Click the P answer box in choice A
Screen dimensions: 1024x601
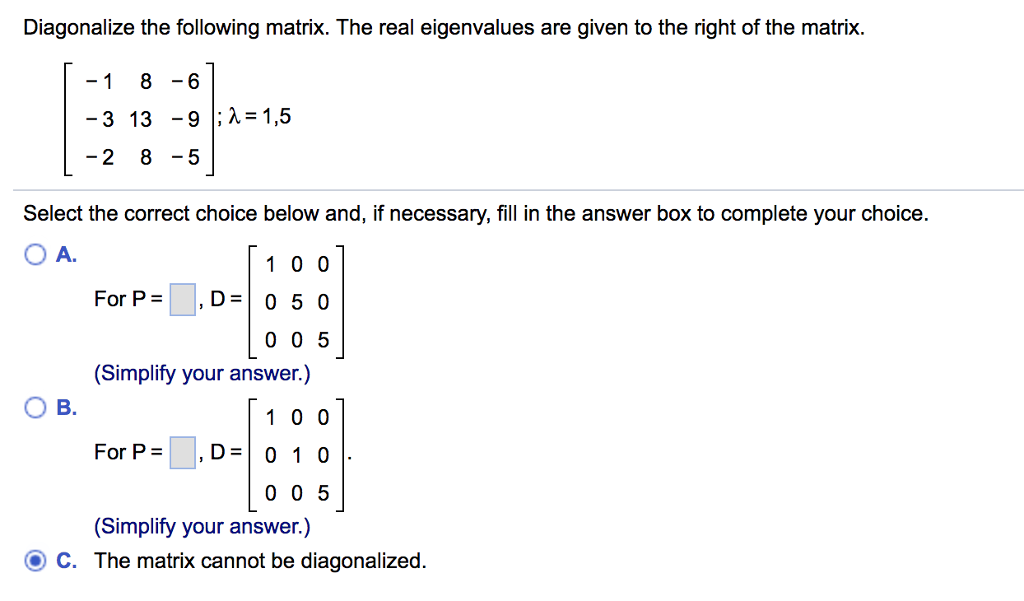tap(182, 297)
